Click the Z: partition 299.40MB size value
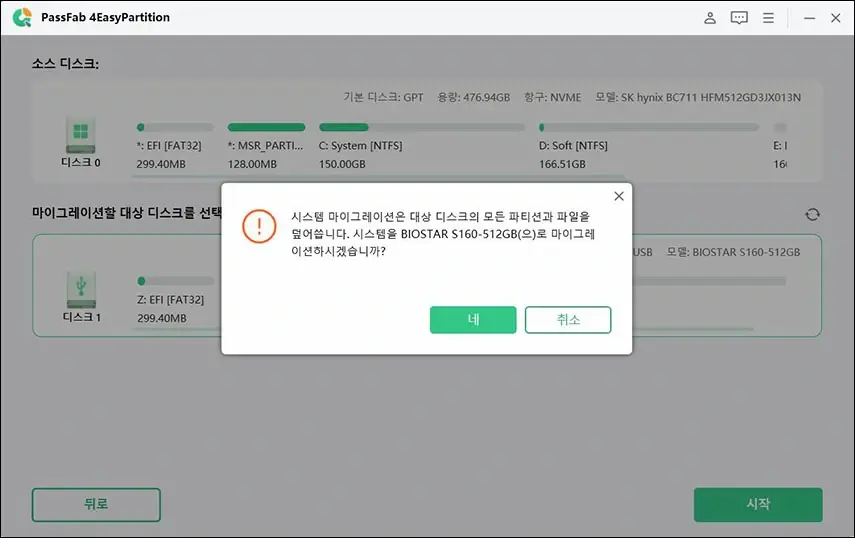This screenshot has height=538, width=855. click(161, 318)
